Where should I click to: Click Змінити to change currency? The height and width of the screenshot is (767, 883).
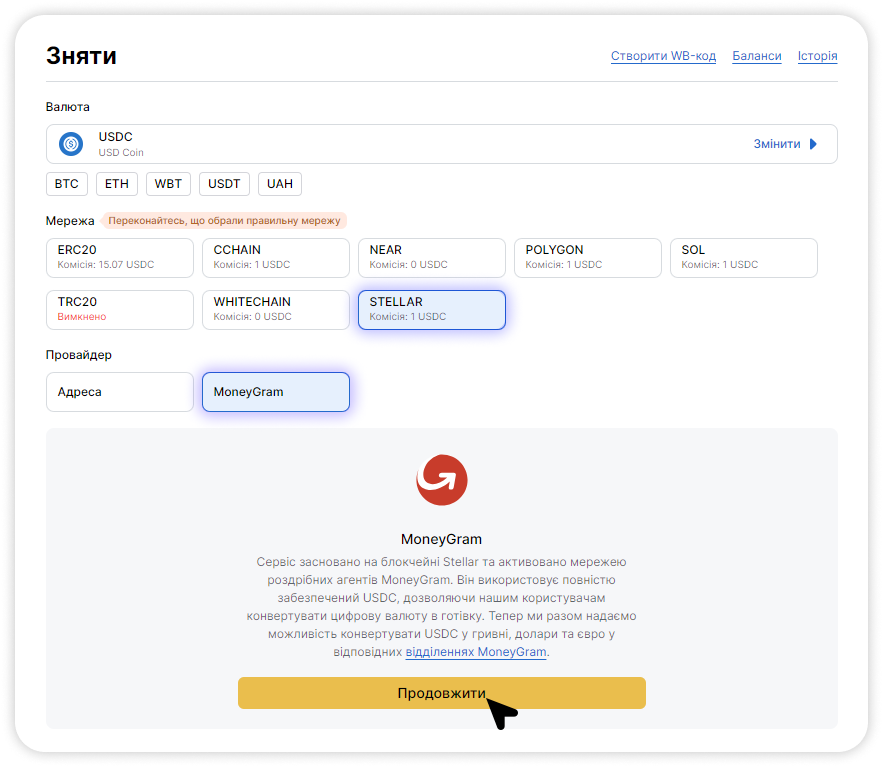[777, 144]
